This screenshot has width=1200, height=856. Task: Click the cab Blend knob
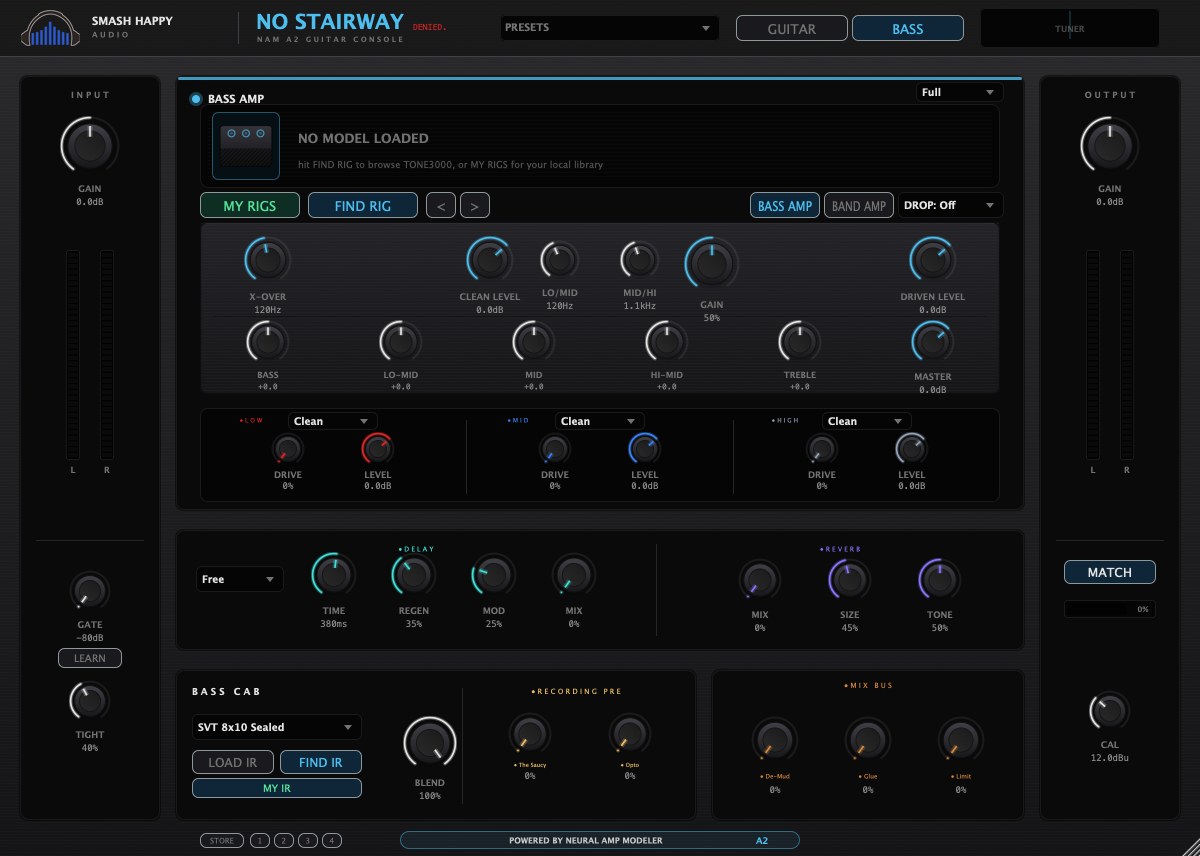pyautogui.click(x=430, y=743)
